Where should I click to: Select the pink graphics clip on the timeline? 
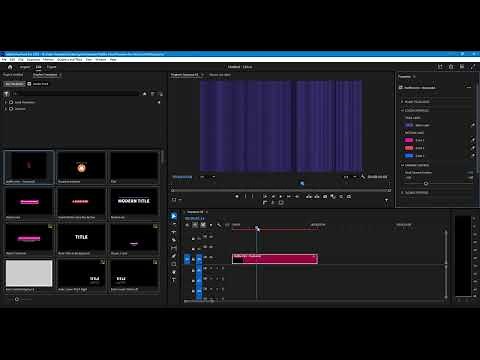[275, 259]
